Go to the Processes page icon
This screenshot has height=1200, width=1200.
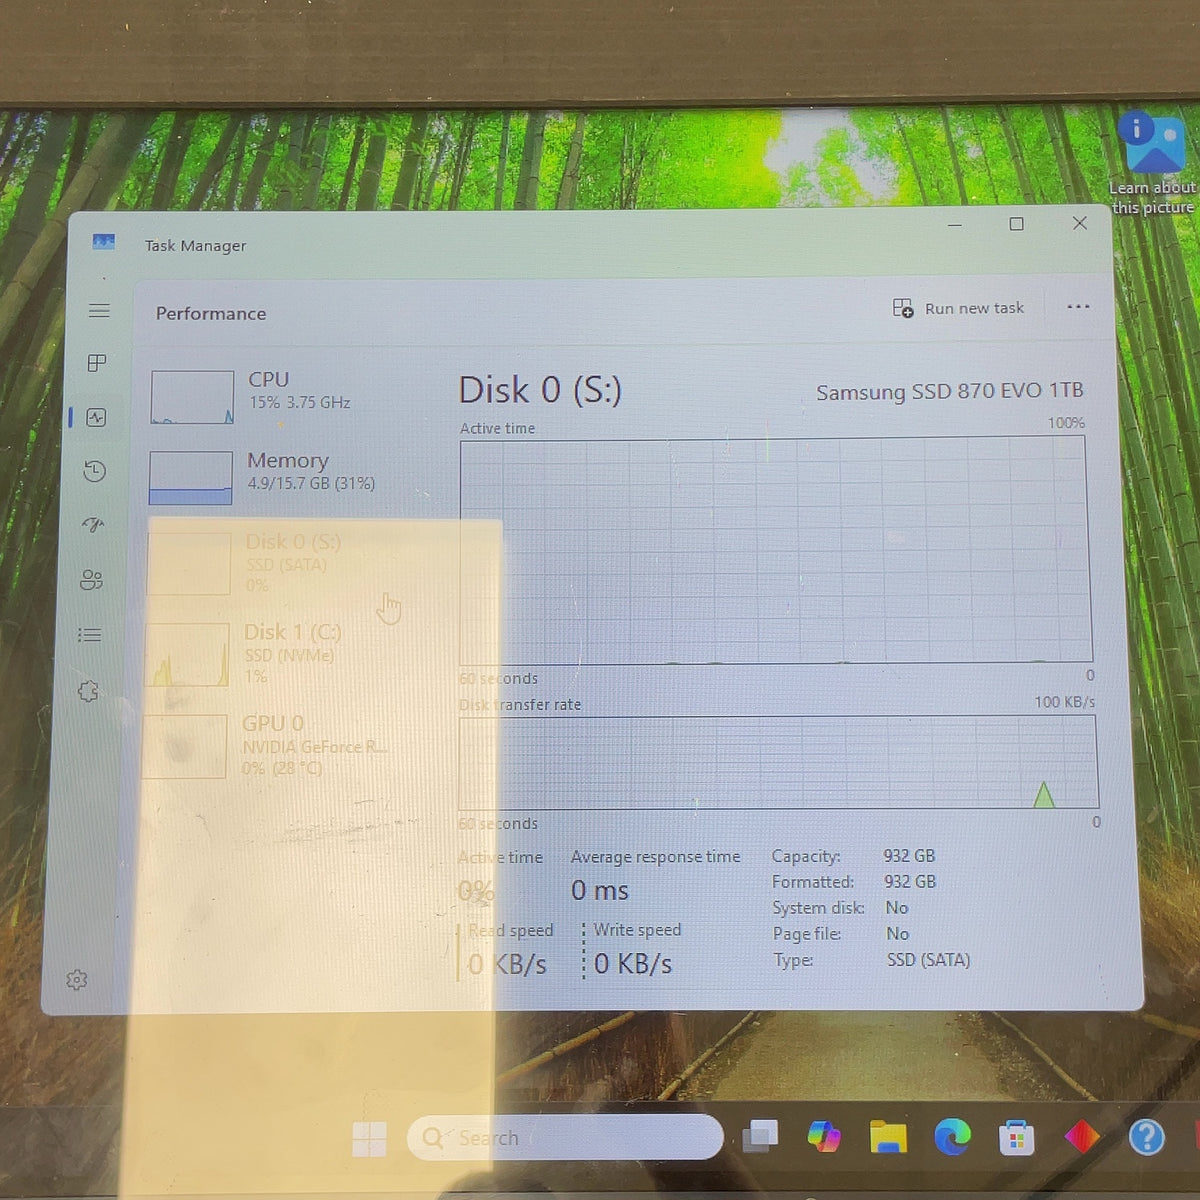97,363
